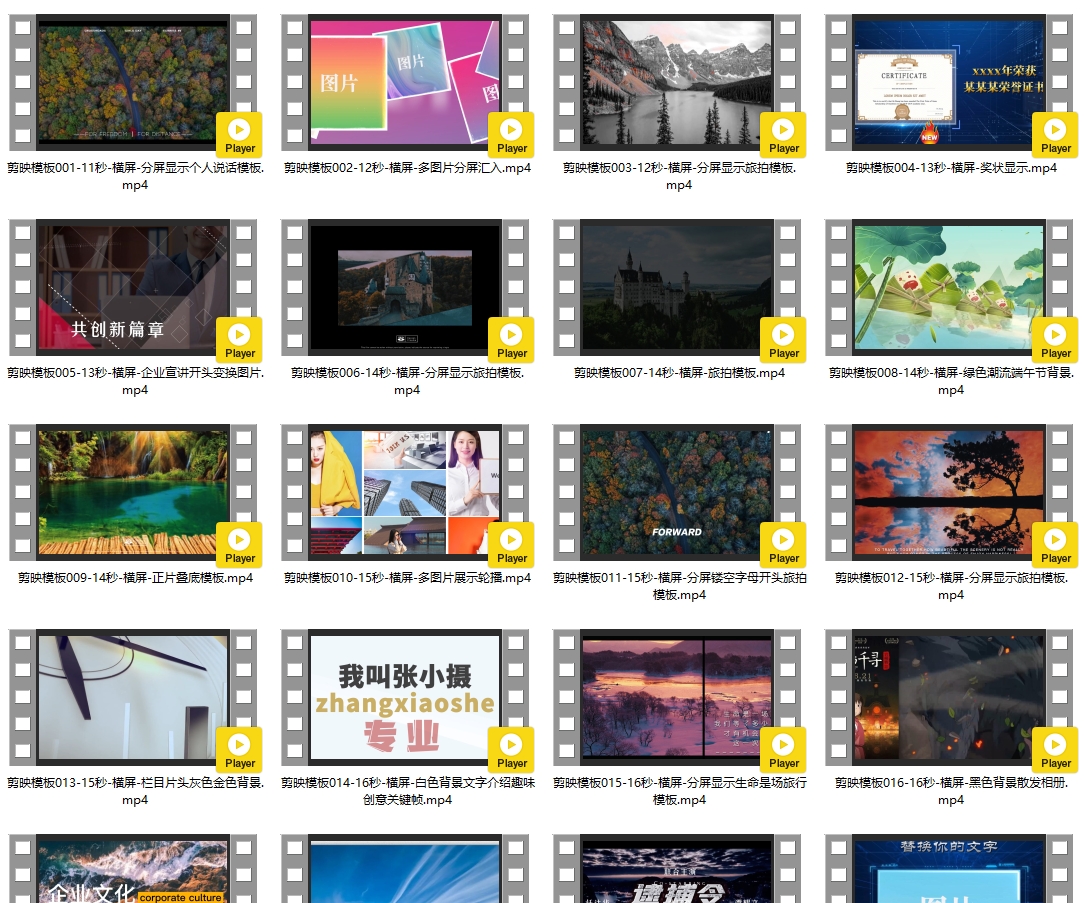Image resolution: width=1084 pixels, height=903 pixels.
Task: Click the 剪映模板004 奖状显示.mp4 filename label
Action: [x=950, y=168]
